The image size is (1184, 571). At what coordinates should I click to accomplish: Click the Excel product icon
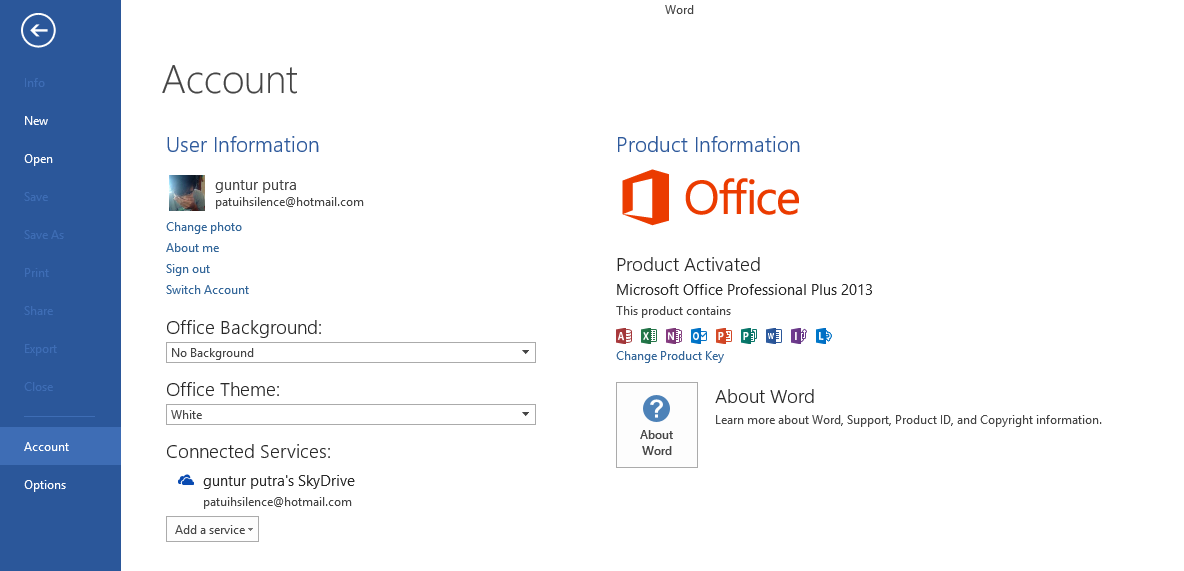649,336
